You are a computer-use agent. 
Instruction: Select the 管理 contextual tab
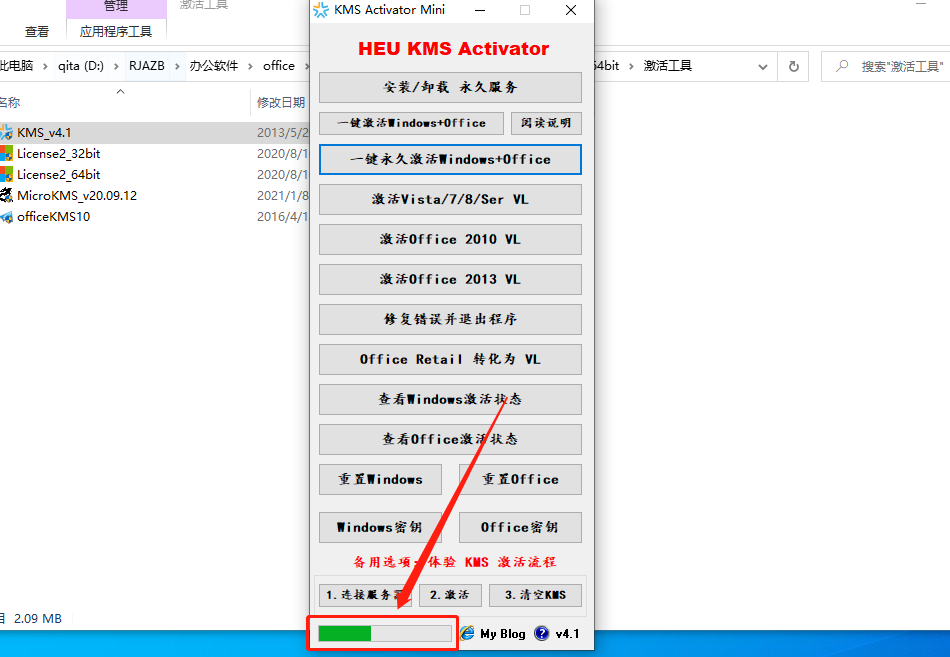tap(116, 6)
